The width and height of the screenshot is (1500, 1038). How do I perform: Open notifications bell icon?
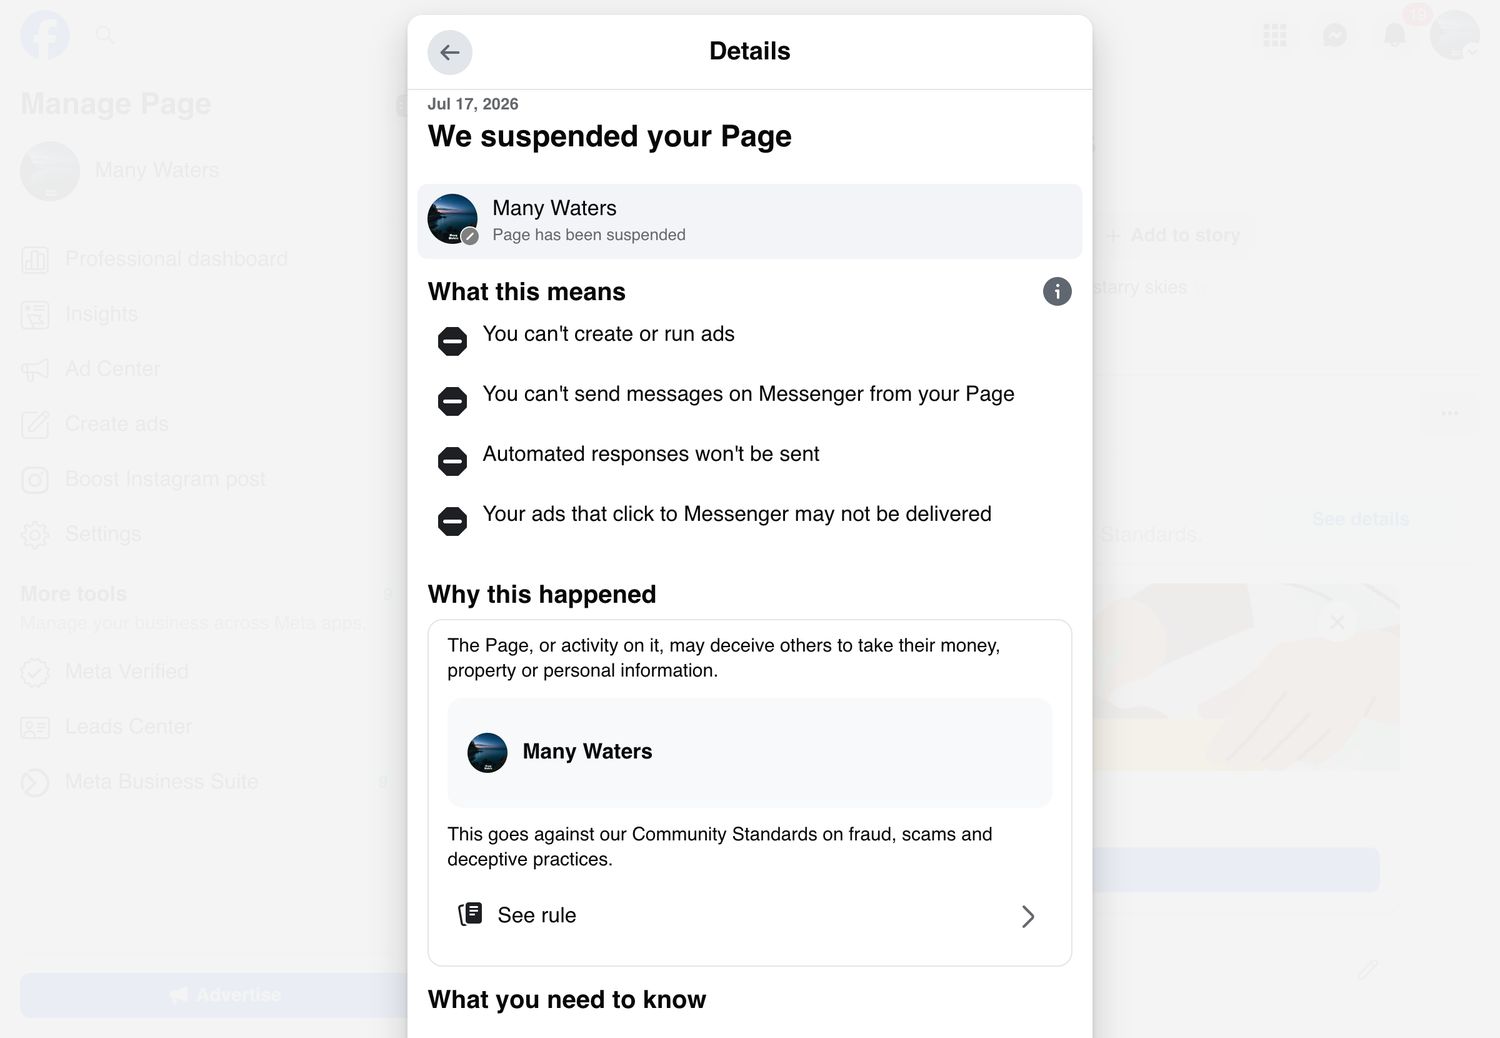[1395, 35]
